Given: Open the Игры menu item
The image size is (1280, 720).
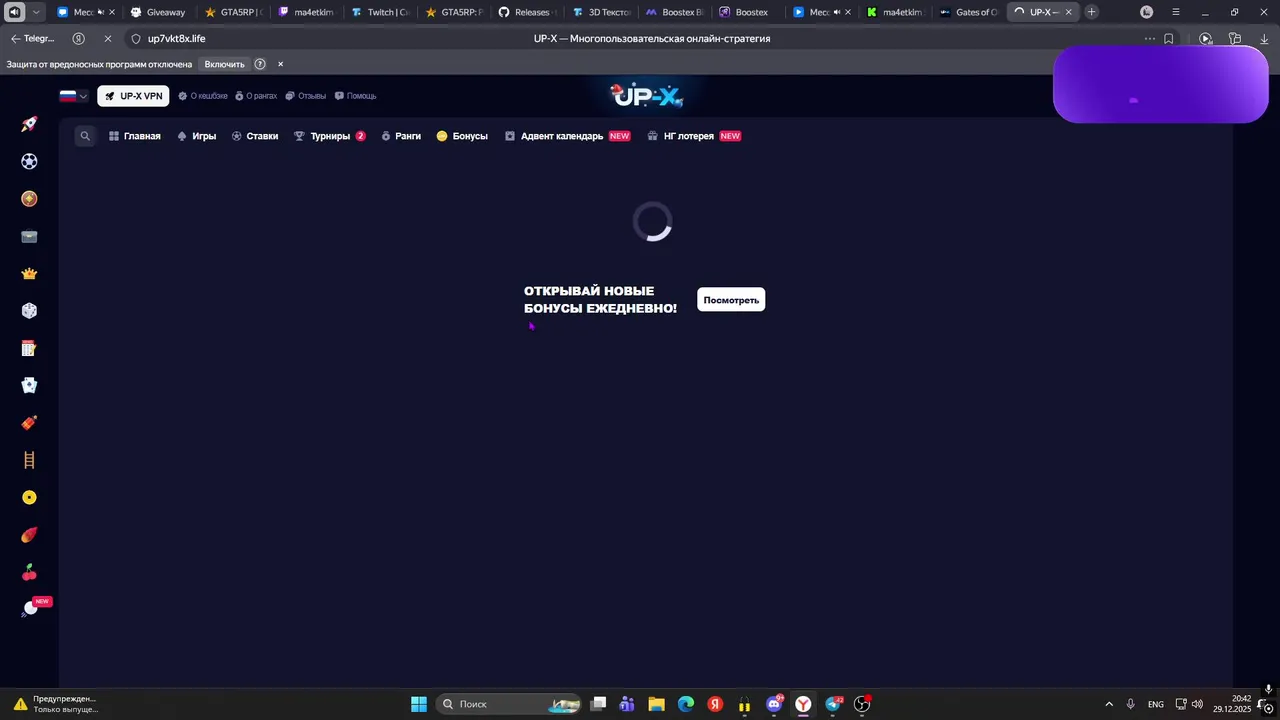Looking at the screenshot, I should (x=196, y=136).
